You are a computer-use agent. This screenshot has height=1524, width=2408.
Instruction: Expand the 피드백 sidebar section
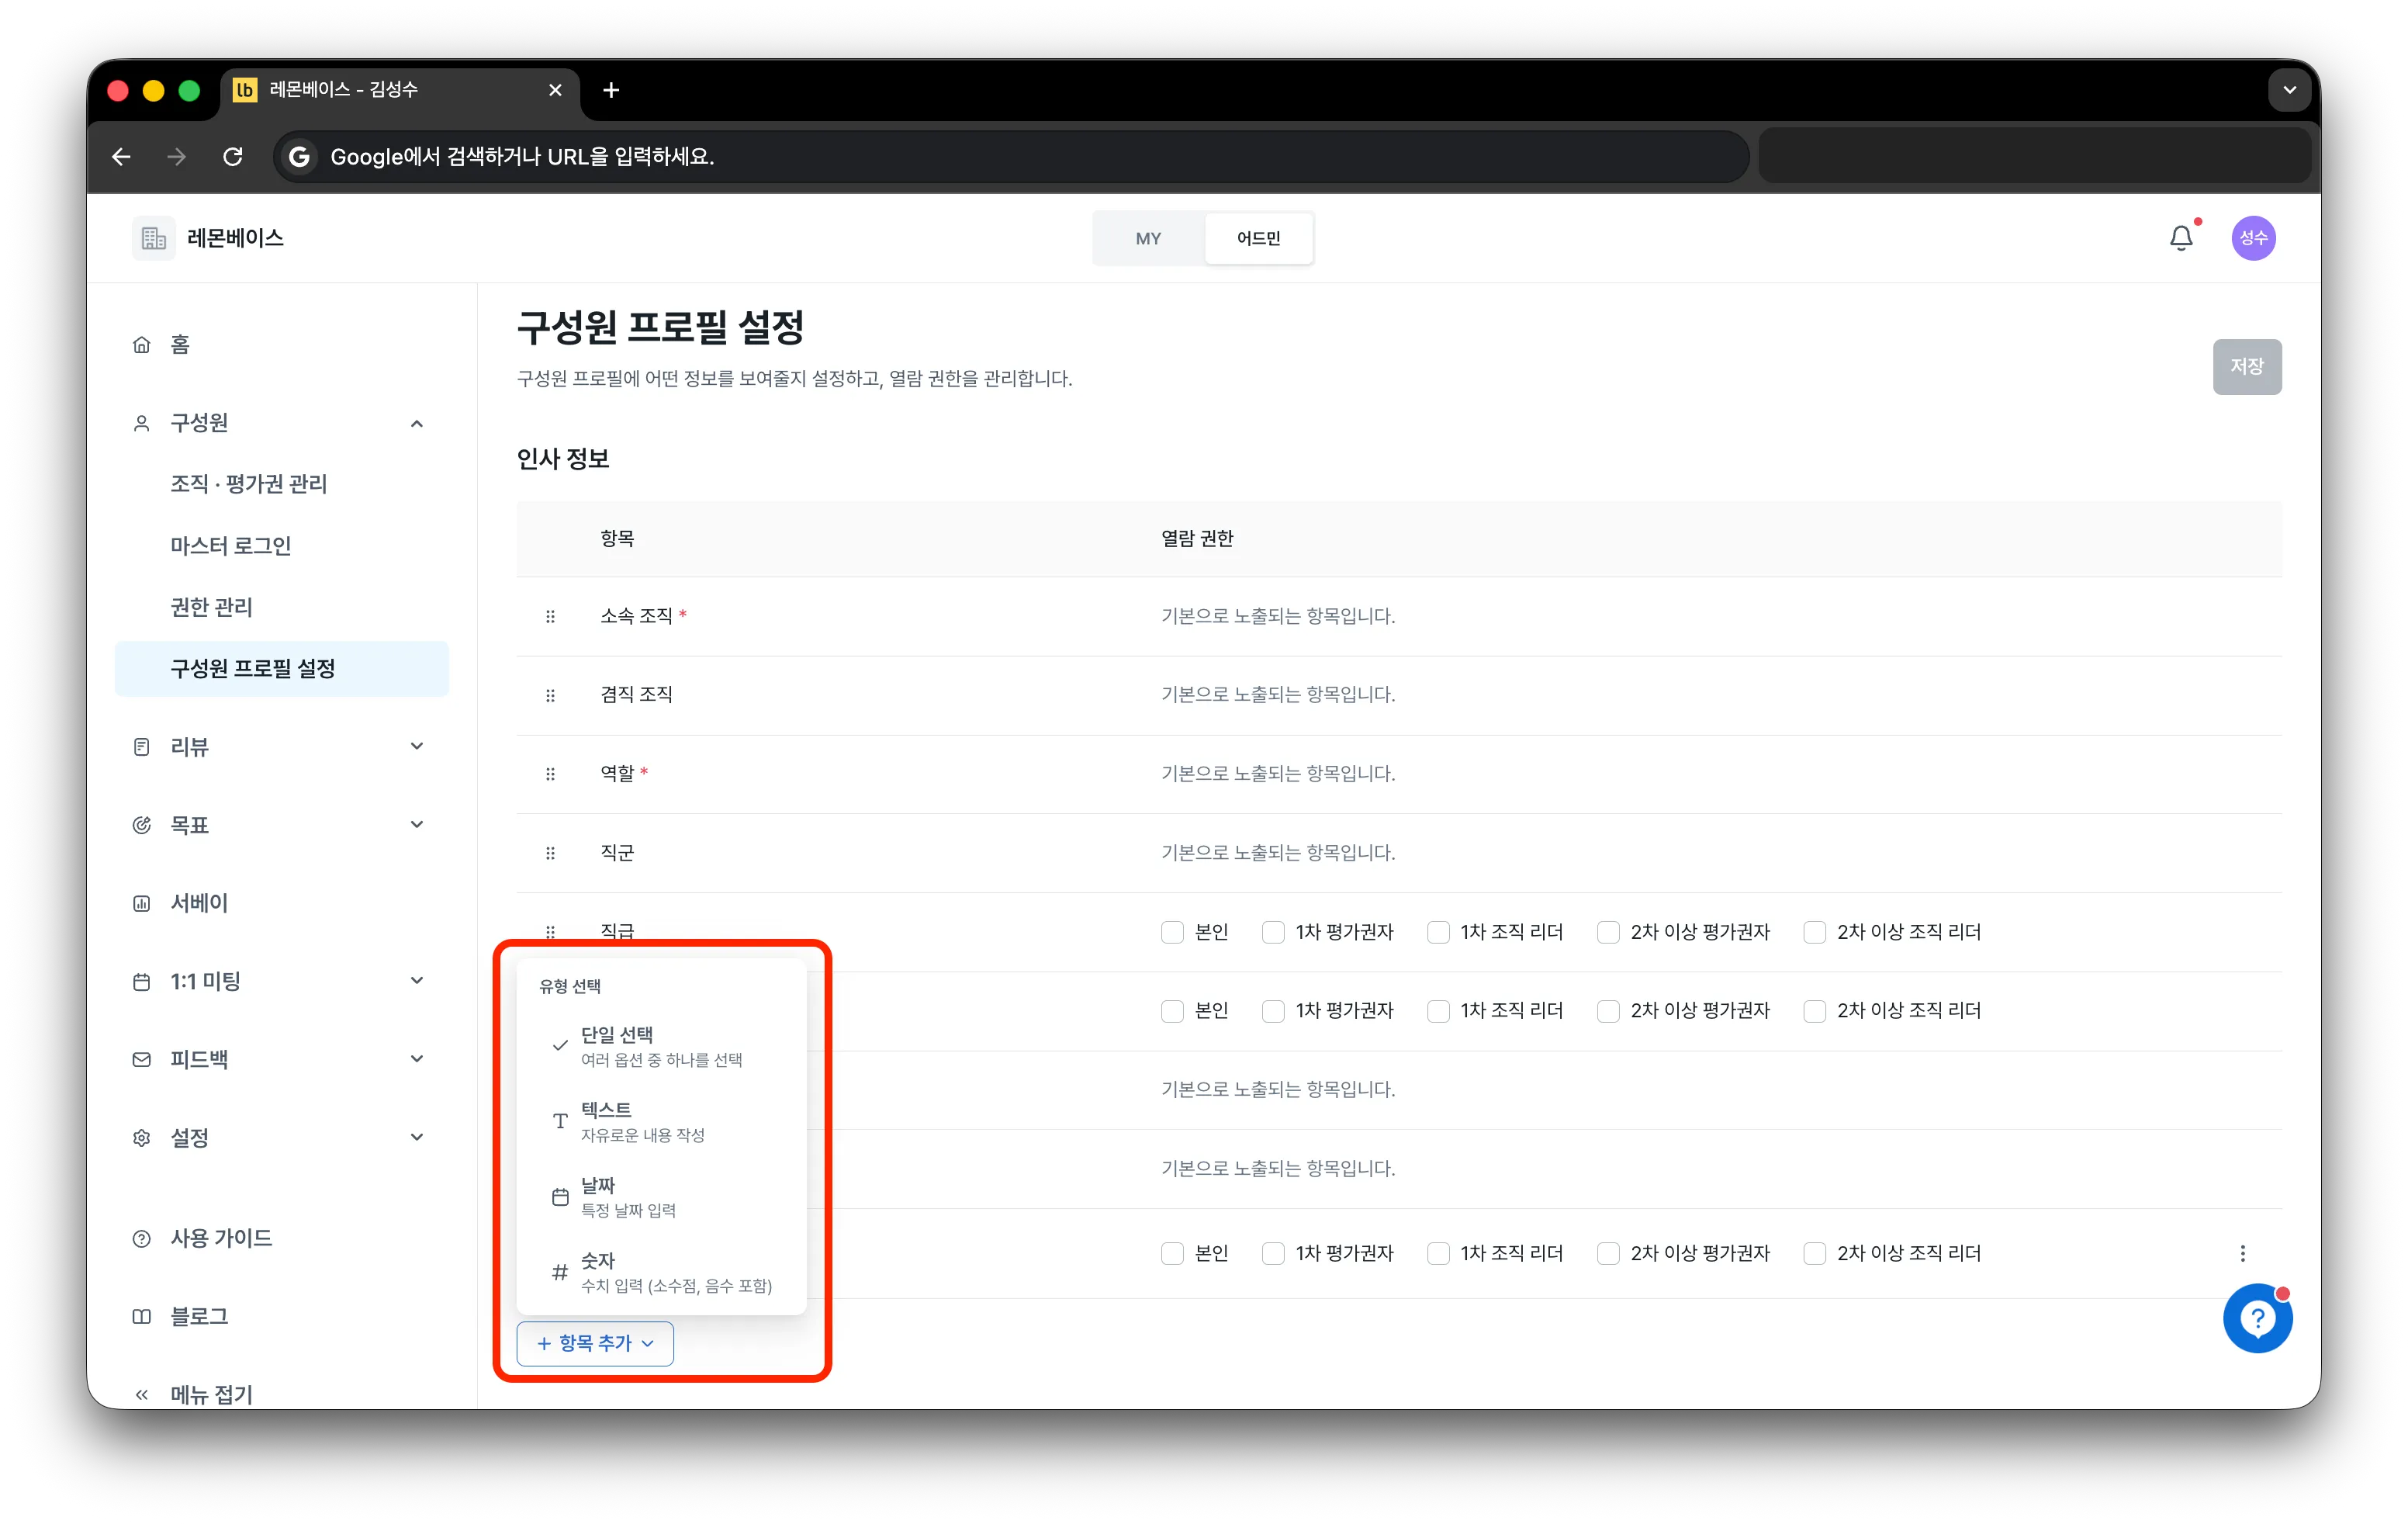pos(417,1058)
